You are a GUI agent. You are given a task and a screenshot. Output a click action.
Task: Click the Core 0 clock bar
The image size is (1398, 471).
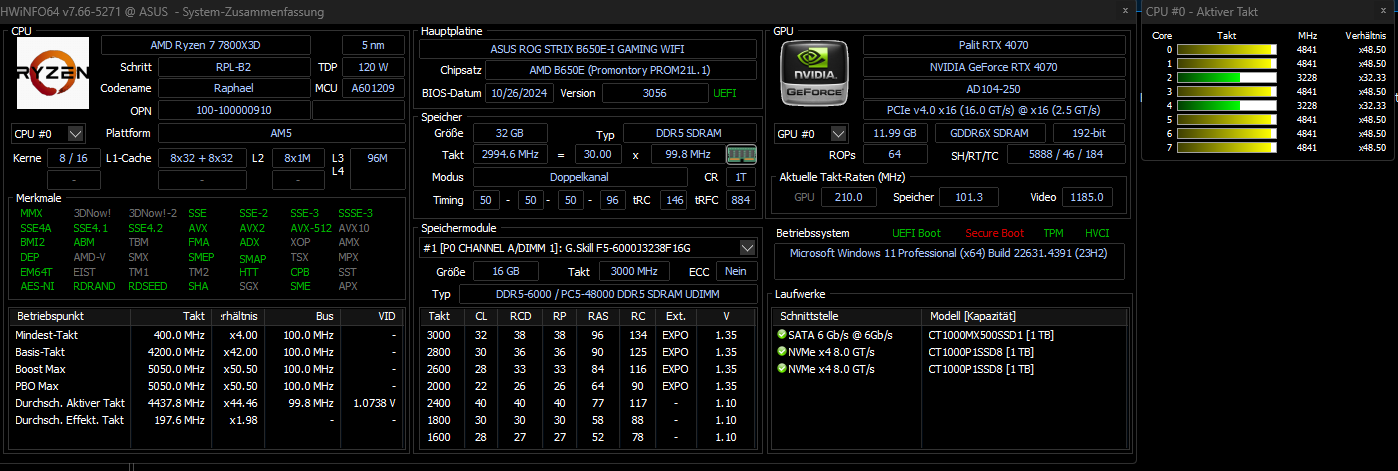[1227, 49]
